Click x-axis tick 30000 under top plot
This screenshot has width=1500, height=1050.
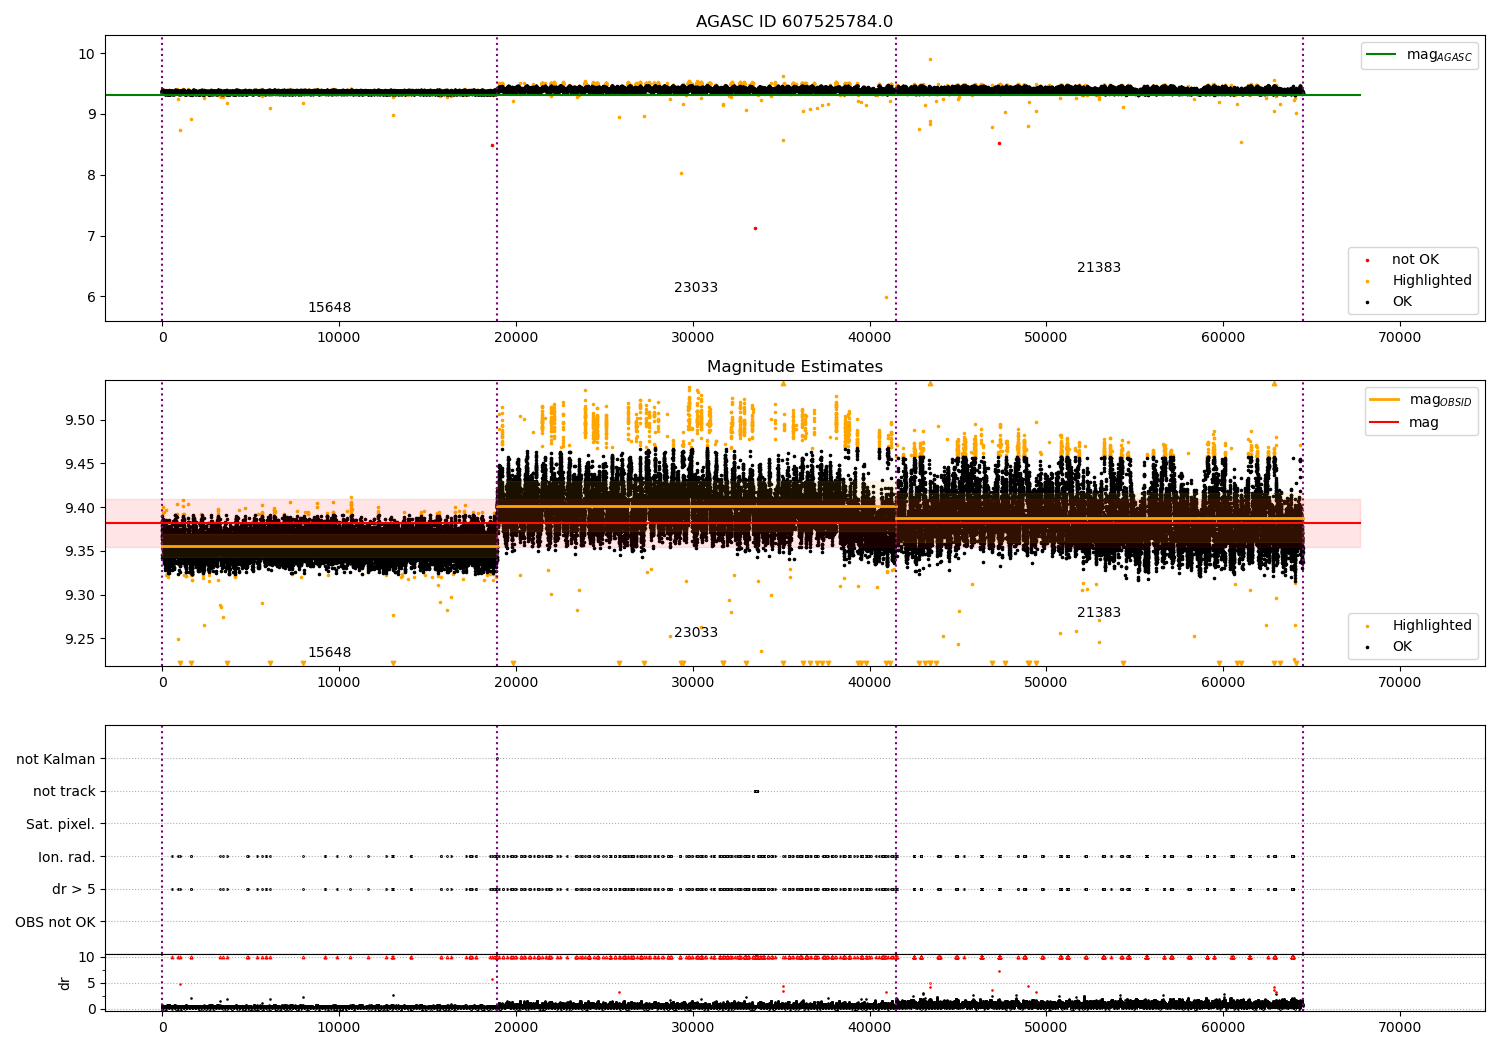tap(692, 338)
